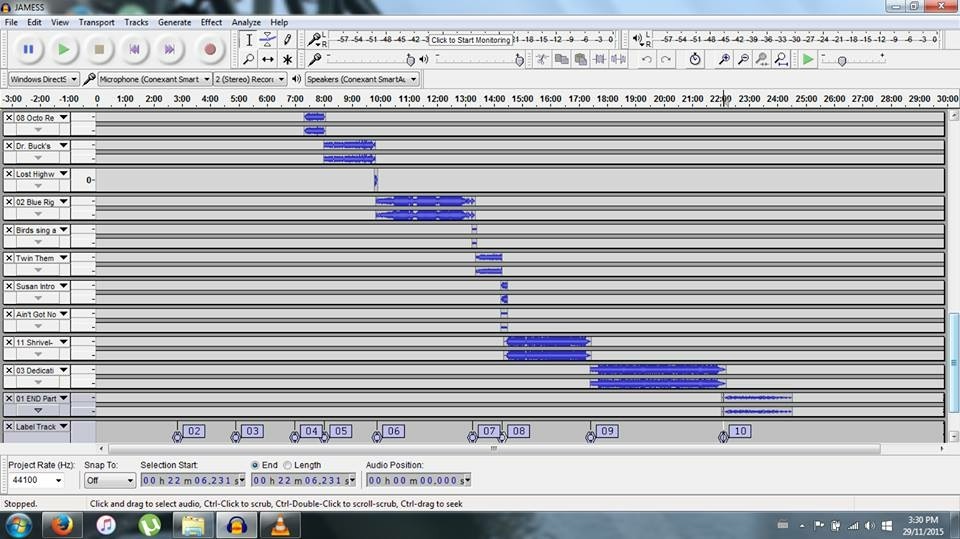Viewport: 960px width, 539px height.
Task: Open the Project Rate dropdown
Action: point(36,481)
